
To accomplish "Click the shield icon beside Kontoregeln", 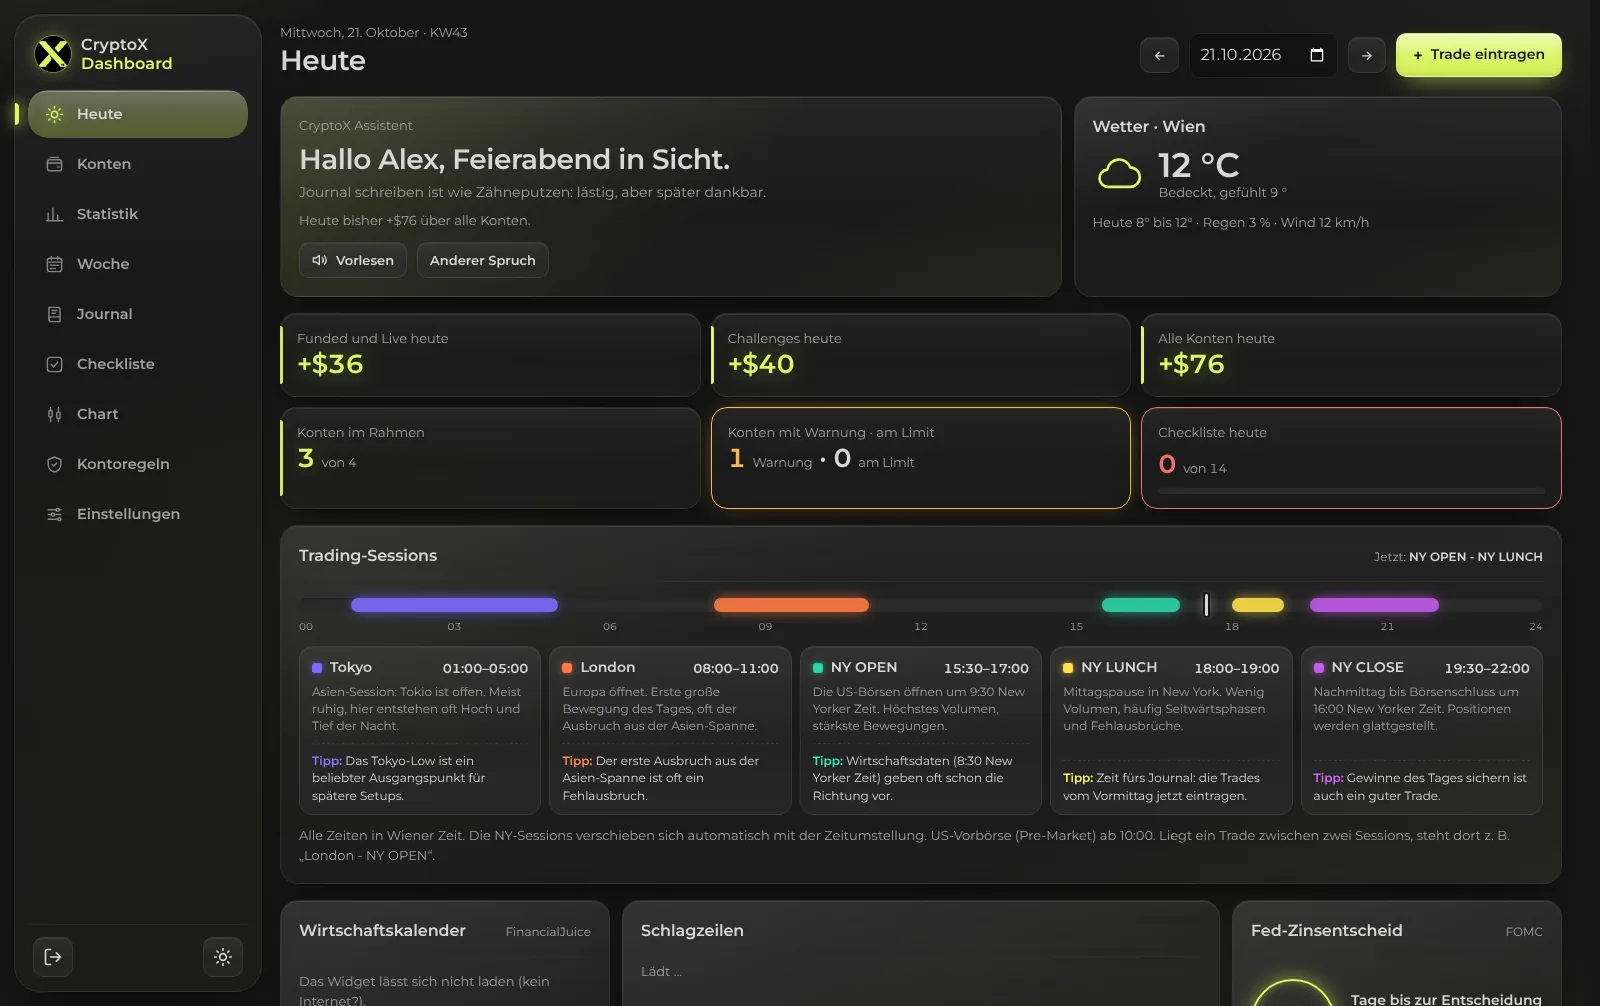I will (55, 464).
